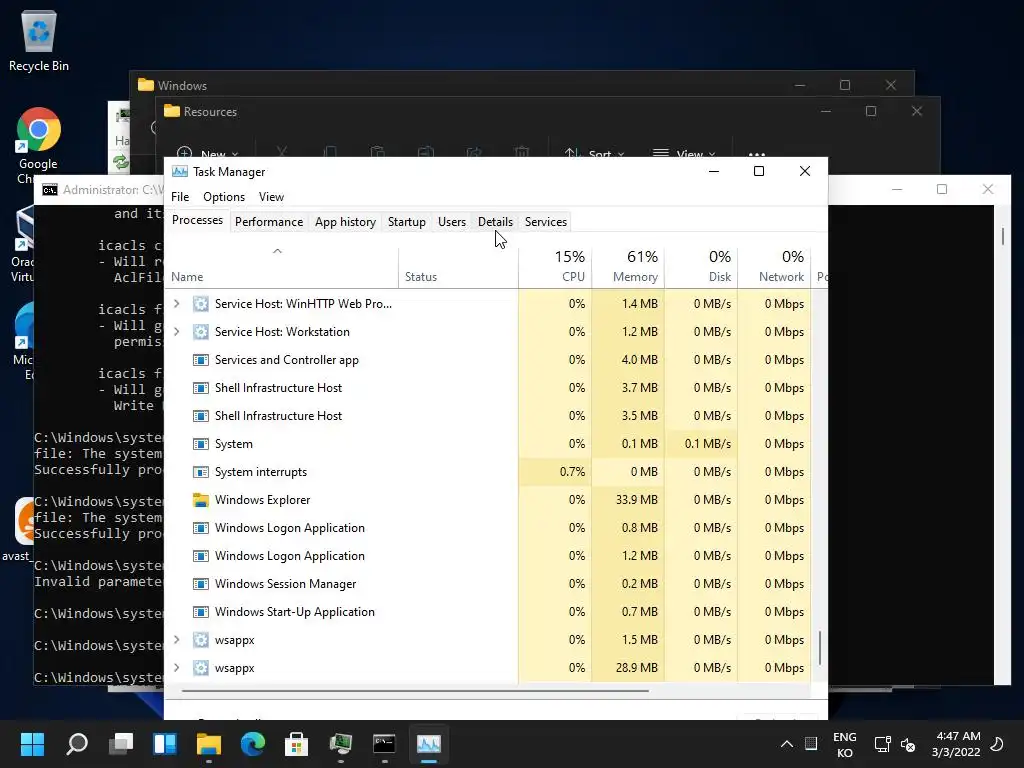The width and height of the screenshot is (1024, 768).
Task: Open the Sort dropdown in Resources window
Action: click(594, 154)
